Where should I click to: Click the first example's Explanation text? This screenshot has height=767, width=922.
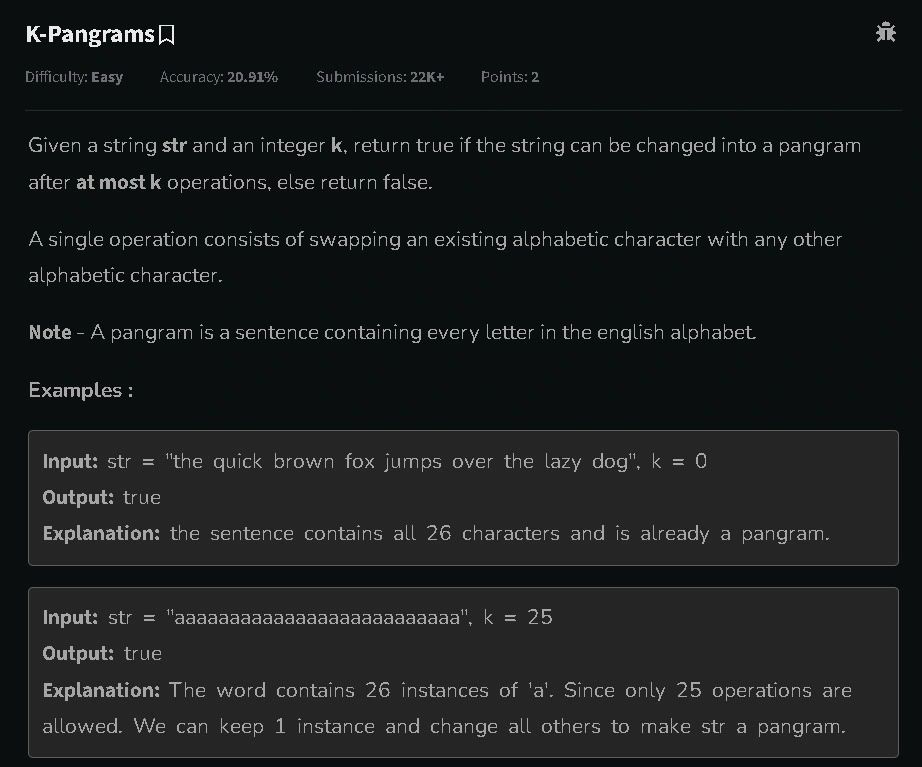point(436,533)
